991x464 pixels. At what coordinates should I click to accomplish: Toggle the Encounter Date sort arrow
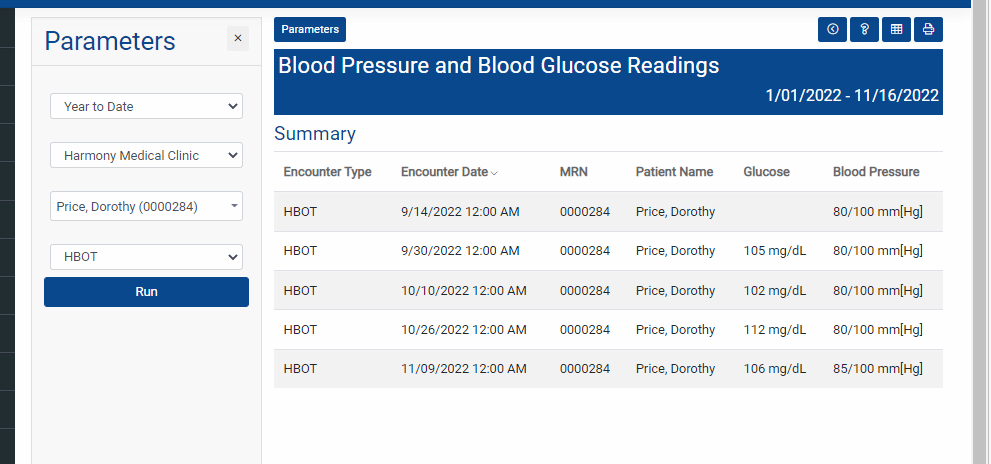coord(494,173)
